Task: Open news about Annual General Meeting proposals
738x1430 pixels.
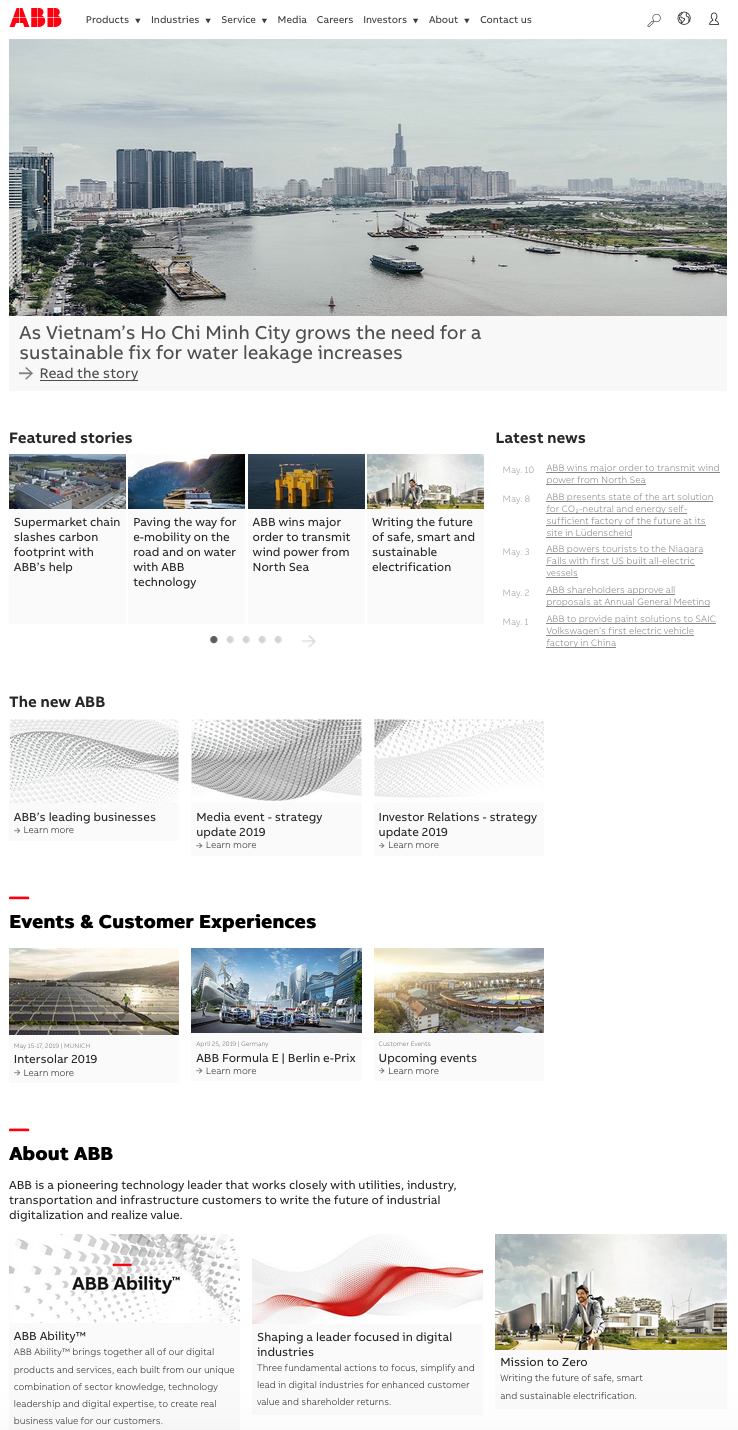Action: click(x=628, y=596)
